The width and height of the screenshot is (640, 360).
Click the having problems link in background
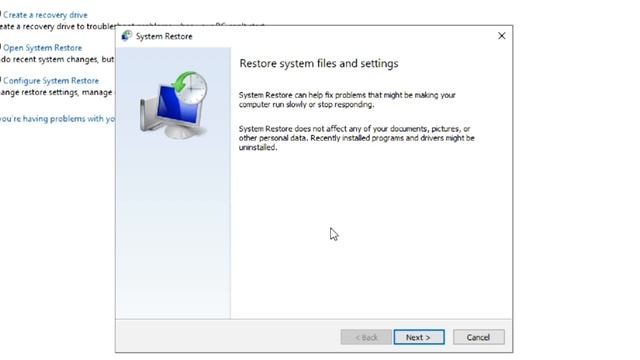click(x=57, y=119)
